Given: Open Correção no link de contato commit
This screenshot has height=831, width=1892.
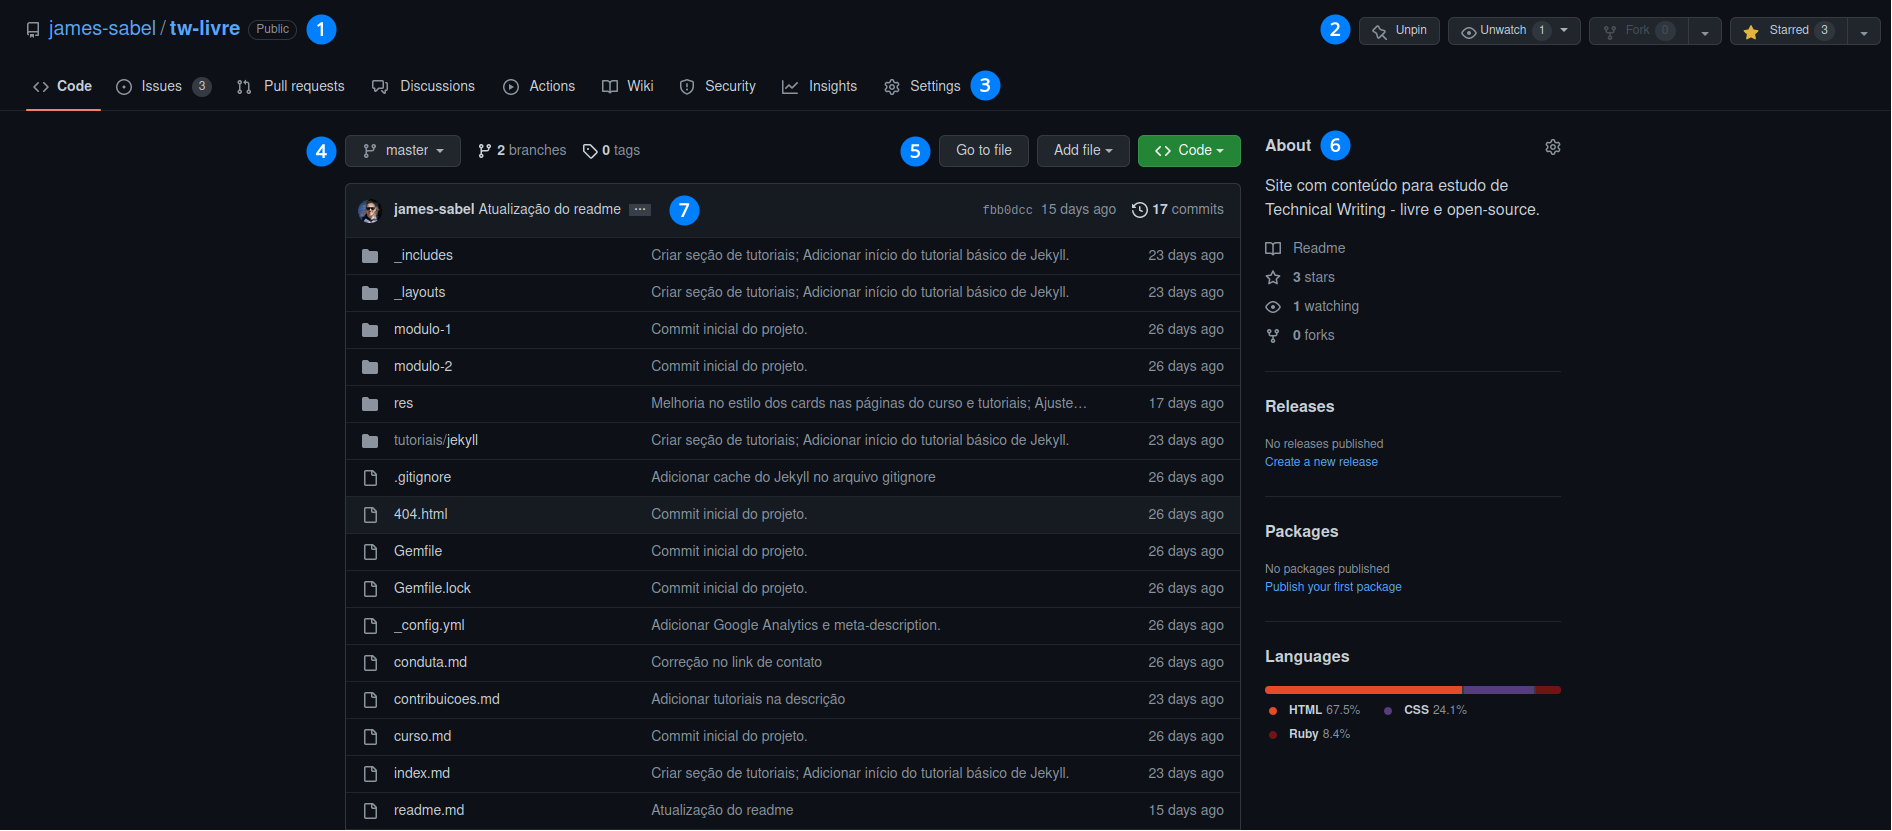Looking at the screenshot, I should pyautogui.click(x=736, y=663).
